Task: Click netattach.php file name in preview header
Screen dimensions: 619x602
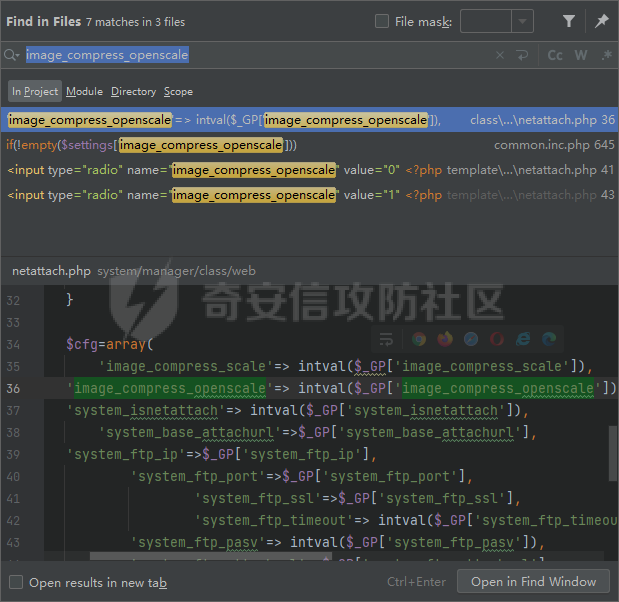Action: (51, 271)
